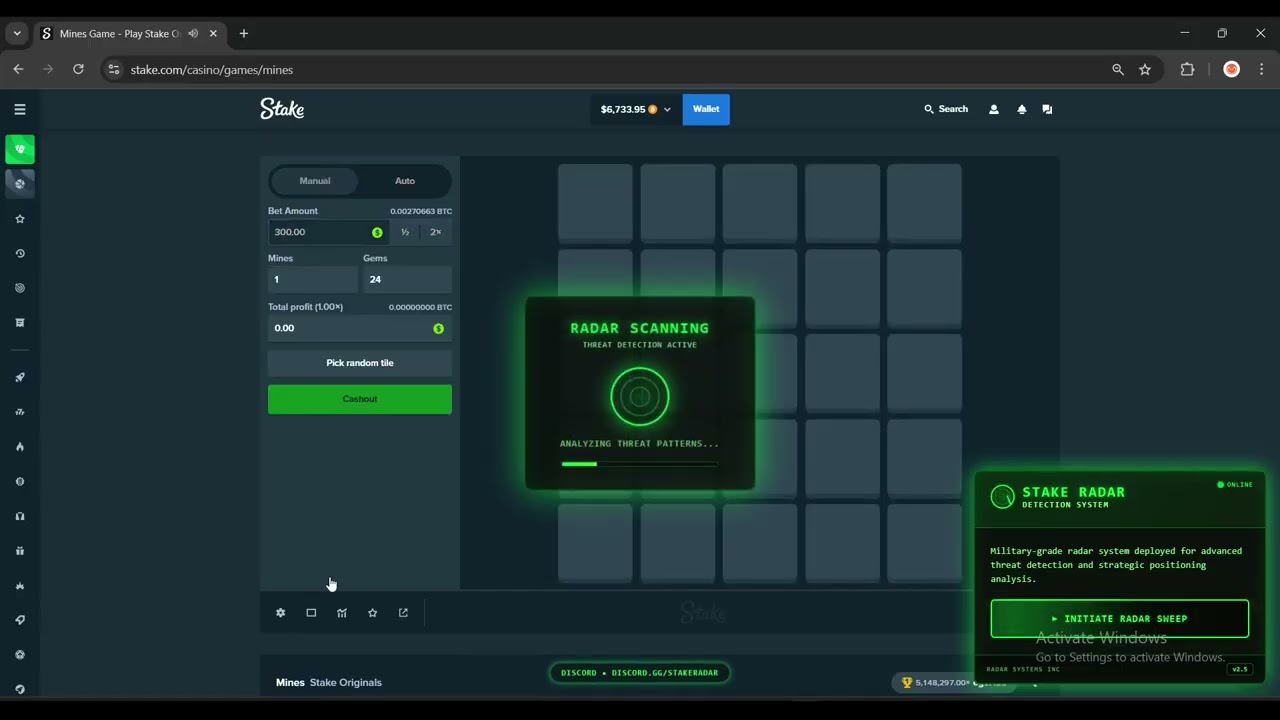
Task: Open the Sports sidebar icon
Action: [x=20, y=184]
